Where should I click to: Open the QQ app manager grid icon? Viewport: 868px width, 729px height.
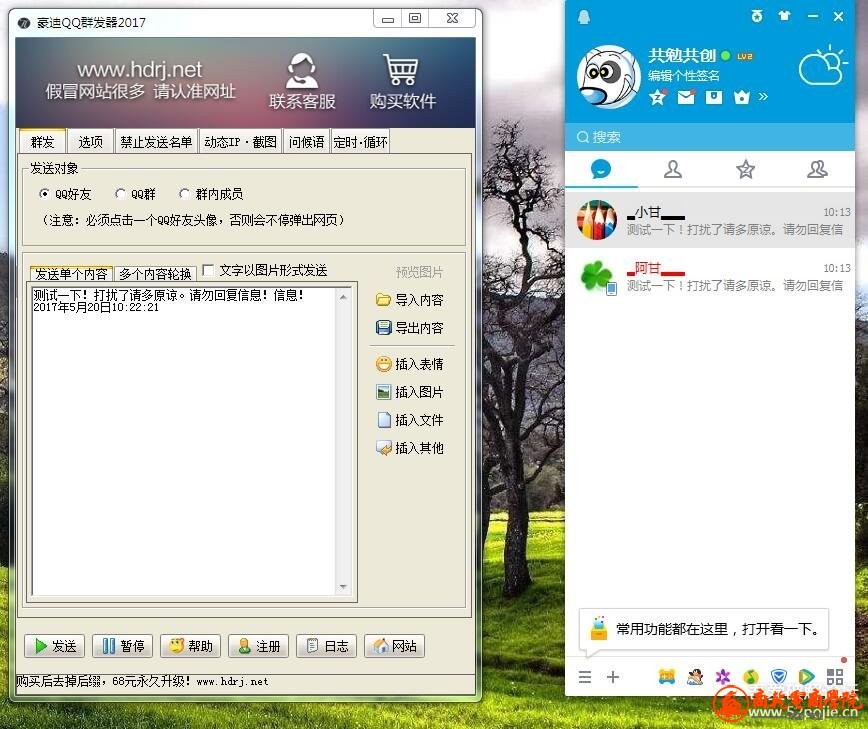pyautogui.click(x=835, y=676)
